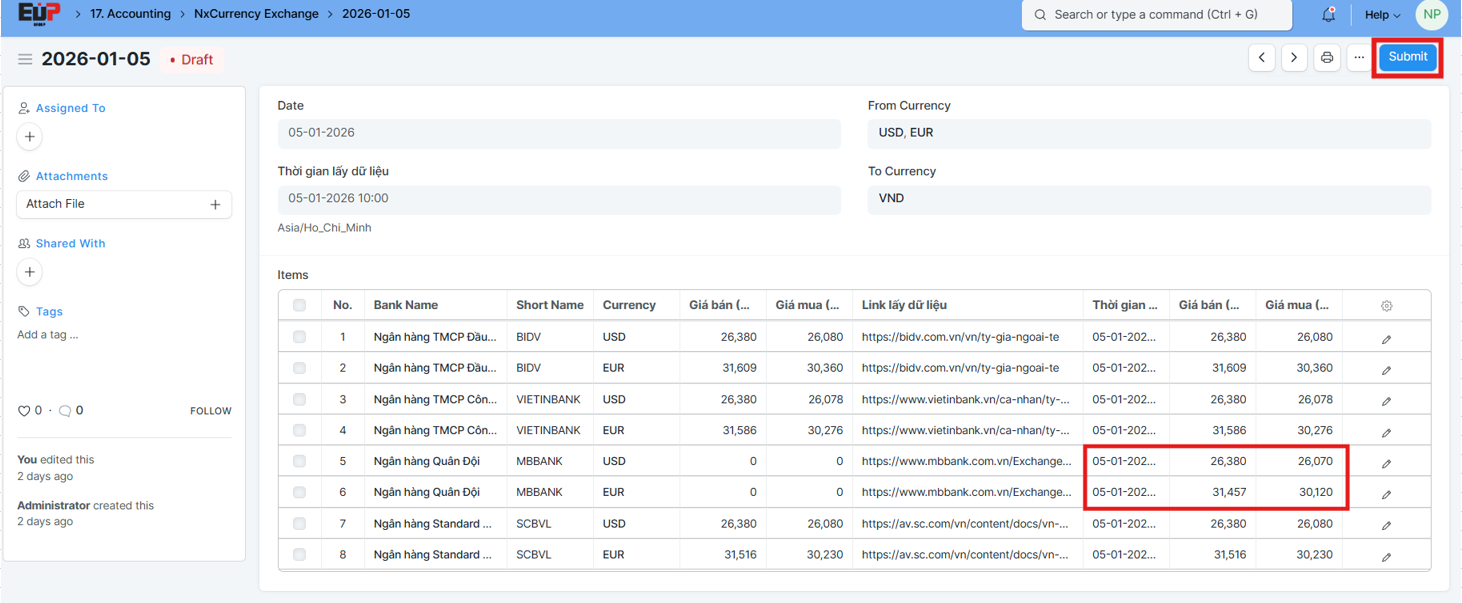Open the NP user avatar menu
The image size is (1462, 603).
click(x=1432, y=15)
